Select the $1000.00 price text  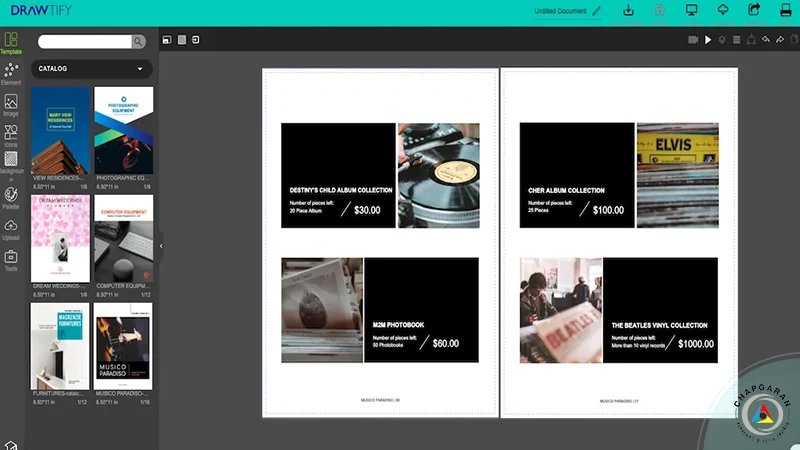tap(696, 344)
